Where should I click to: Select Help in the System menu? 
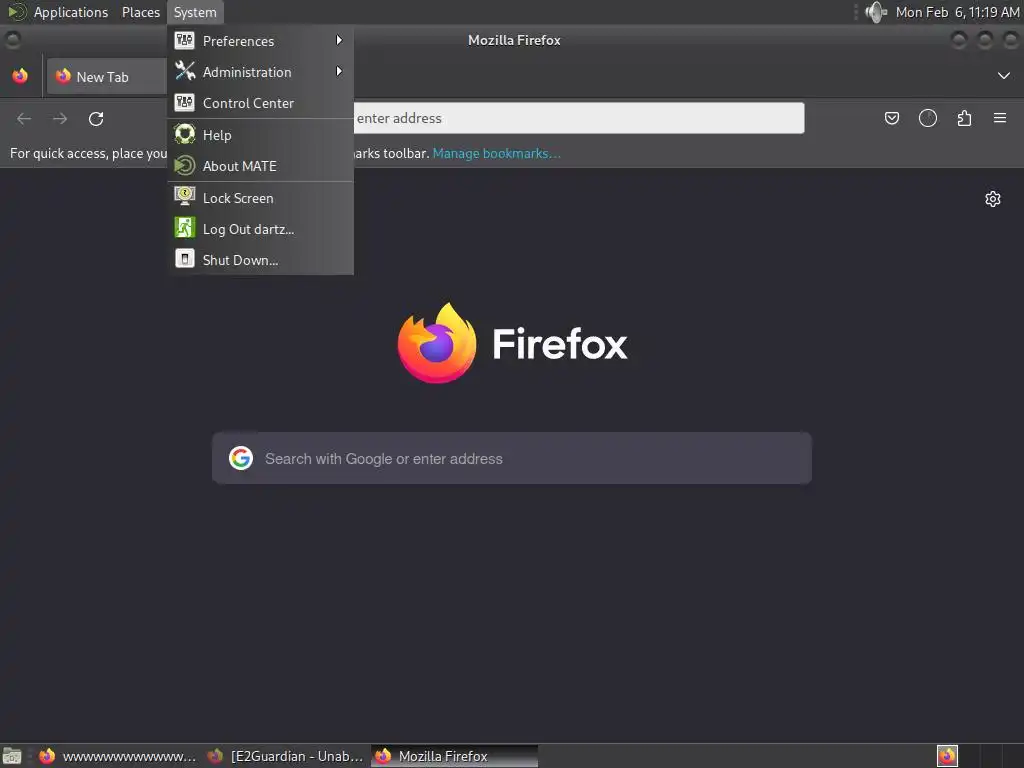pyautogui.click(x=261, y=135)
